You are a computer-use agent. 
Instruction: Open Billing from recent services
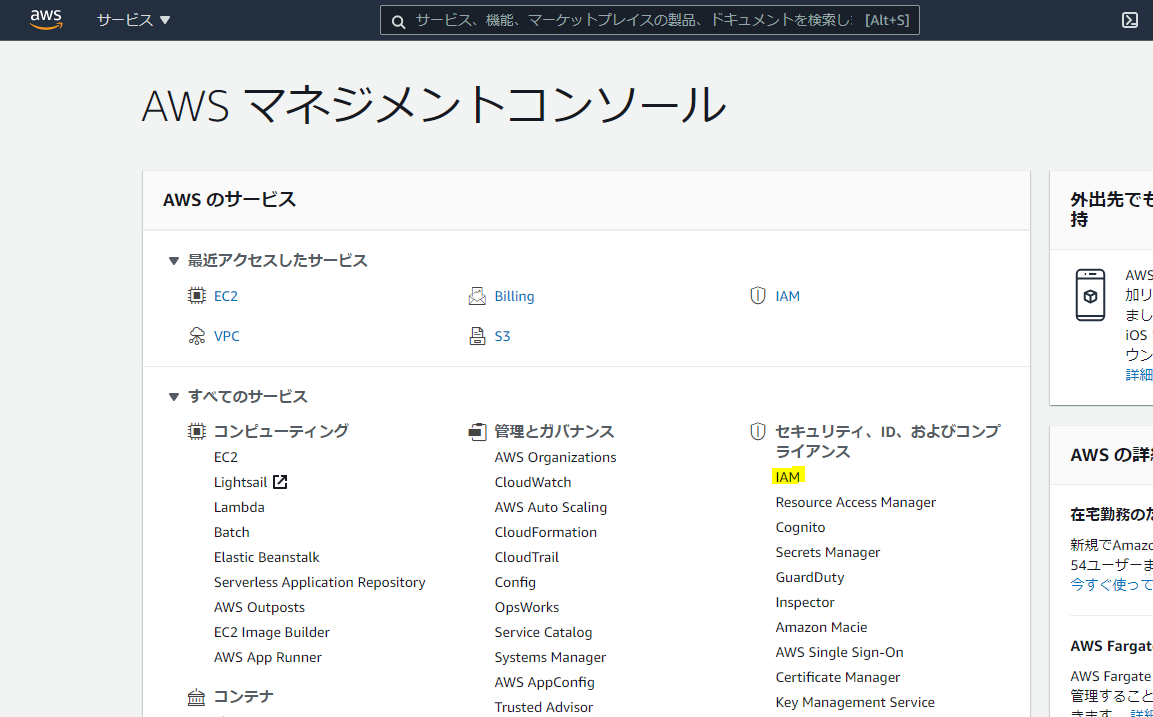[514, 296]
